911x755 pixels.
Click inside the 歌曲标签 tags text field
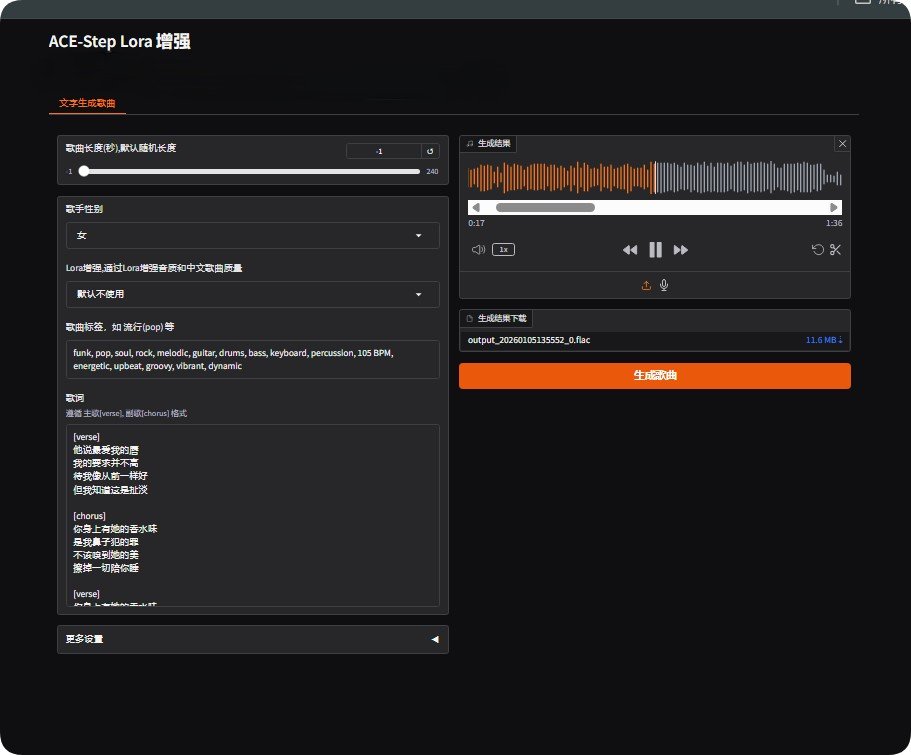252,359
